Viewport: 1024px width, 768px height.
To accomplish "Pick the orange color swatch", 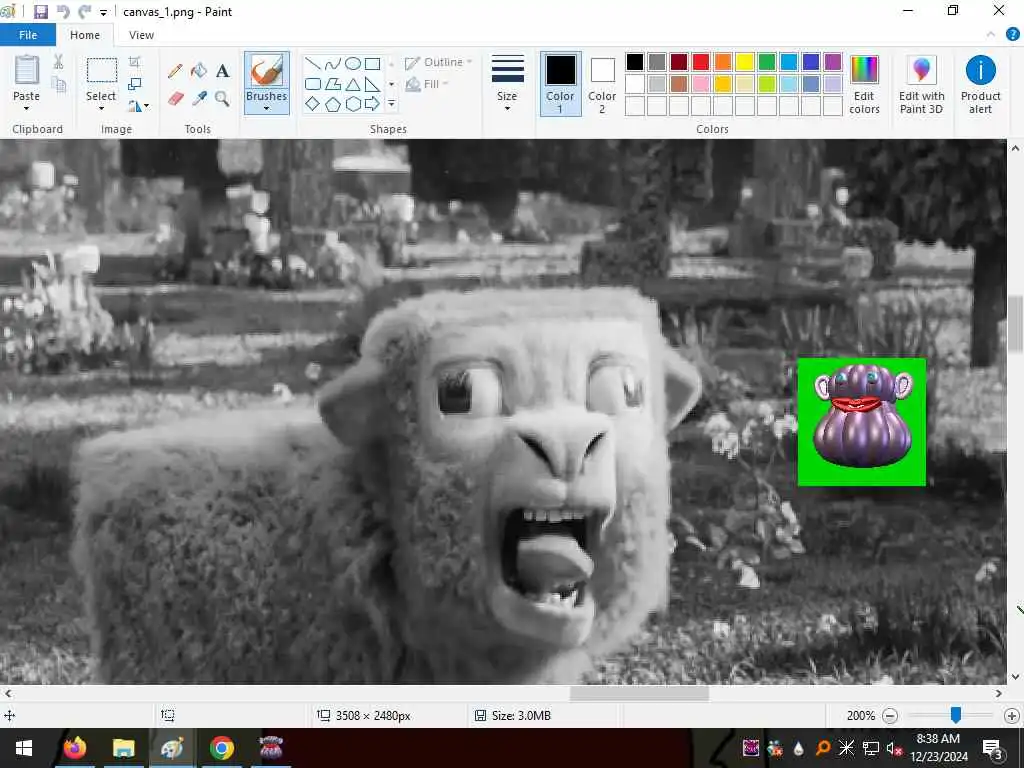I will coord(723,62).
